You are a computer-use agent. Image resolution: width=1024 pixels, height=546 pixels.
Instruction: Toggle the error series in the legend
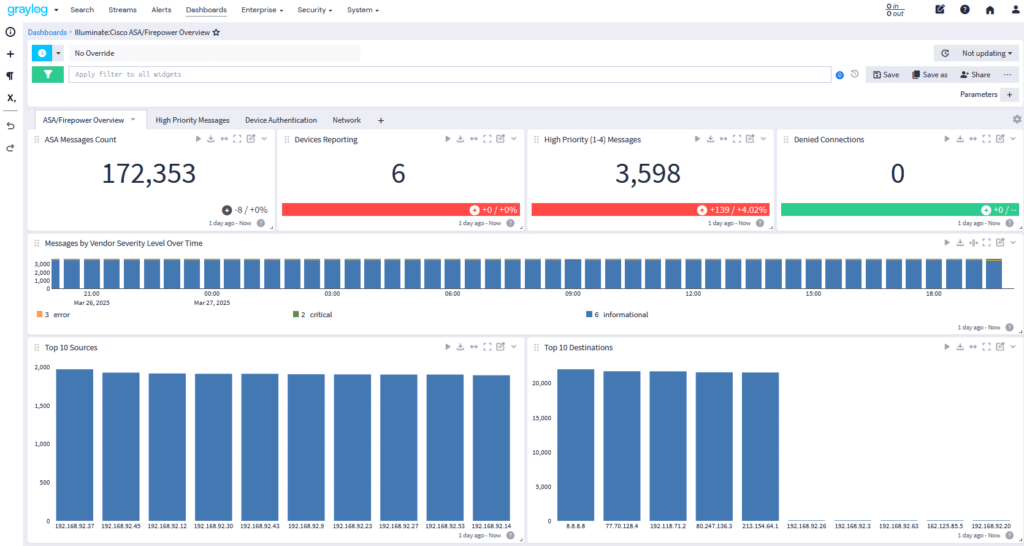tap(61, 315)
